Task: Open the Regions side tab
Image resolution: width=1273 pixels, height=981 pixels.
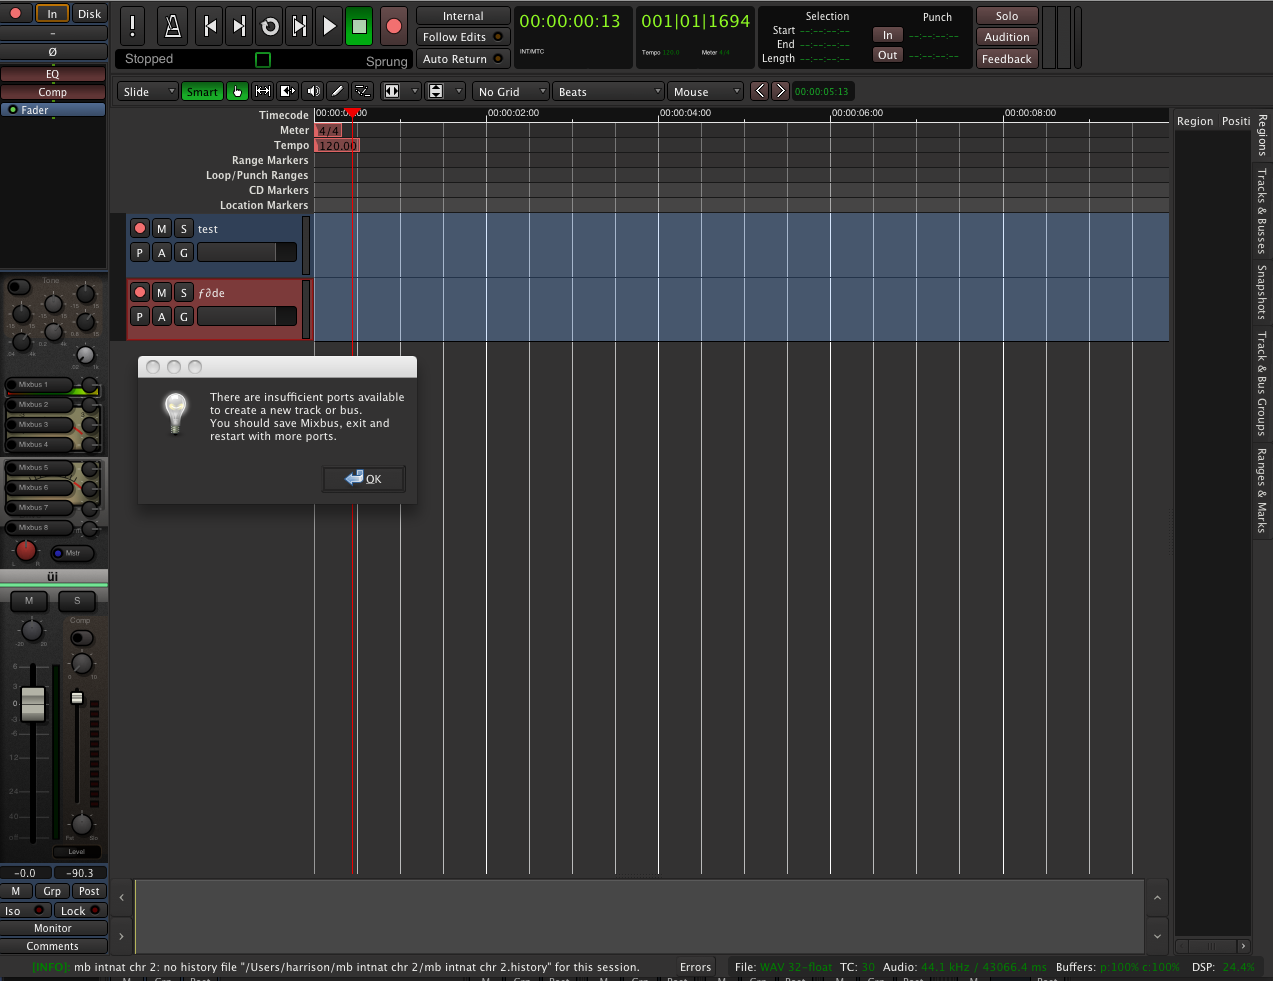Action: (1262, 135)
